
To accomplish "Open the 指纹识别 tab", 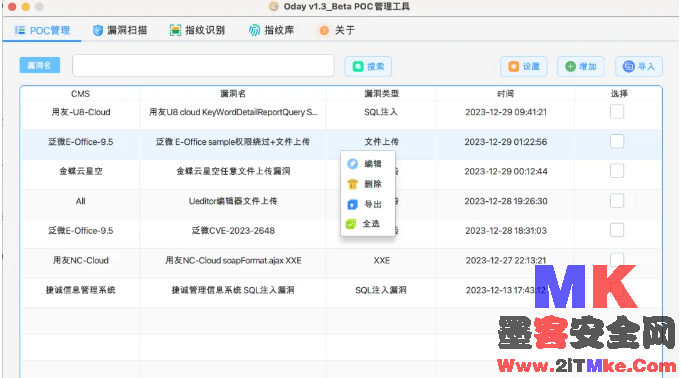I will coord(197,30).
